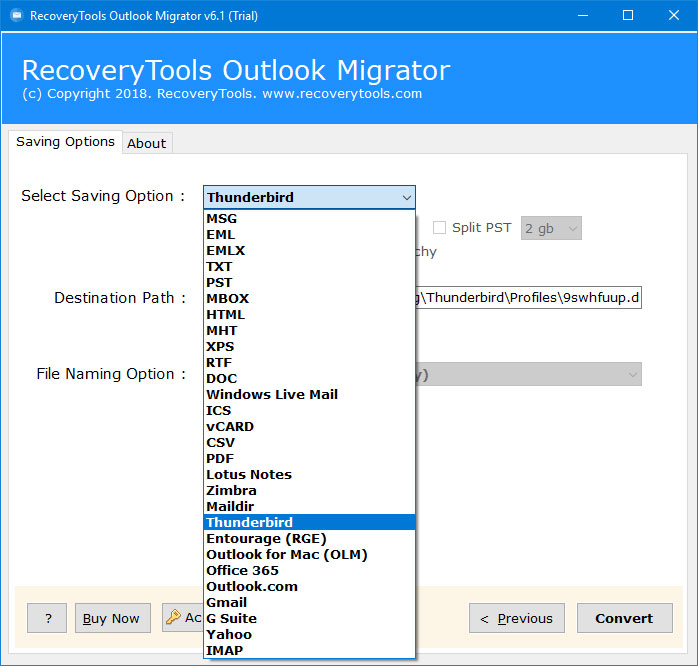Choose MHT format entry

pos(309,331)
